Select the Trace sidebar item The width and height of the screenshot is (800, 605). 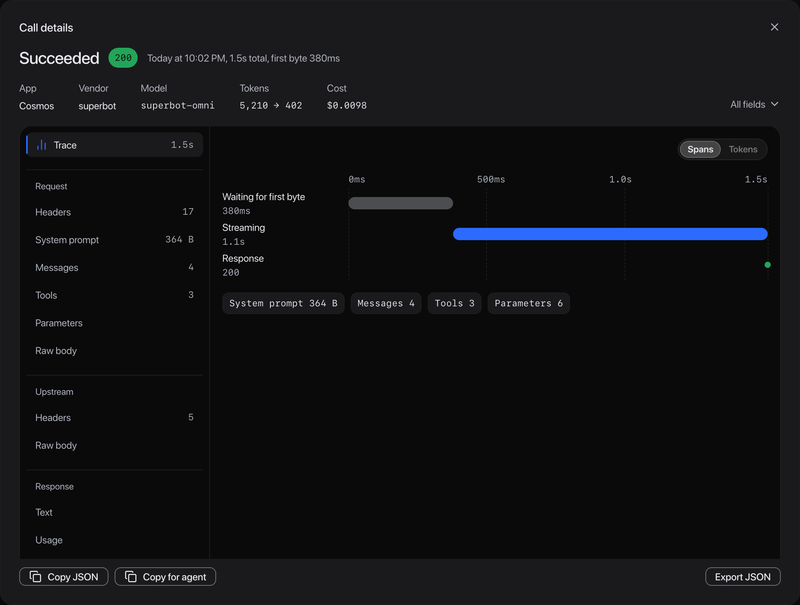[x=114, y=145]
